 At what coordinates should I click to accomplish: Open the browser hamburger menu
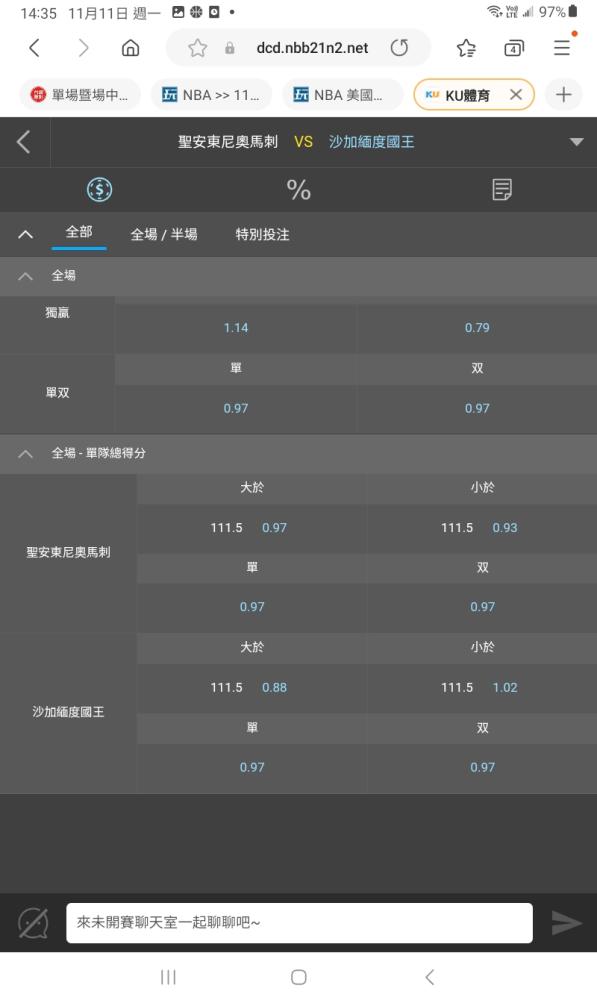(562, 48)
